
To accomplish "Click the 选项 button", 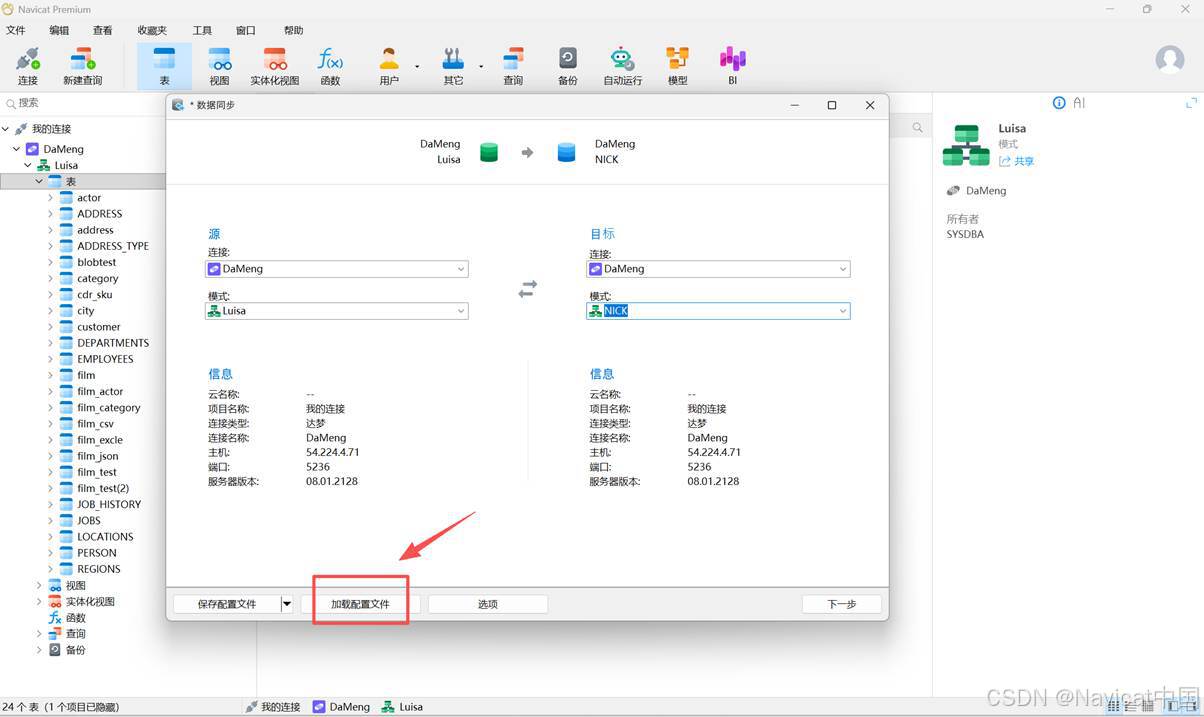I will click(488, 604).
